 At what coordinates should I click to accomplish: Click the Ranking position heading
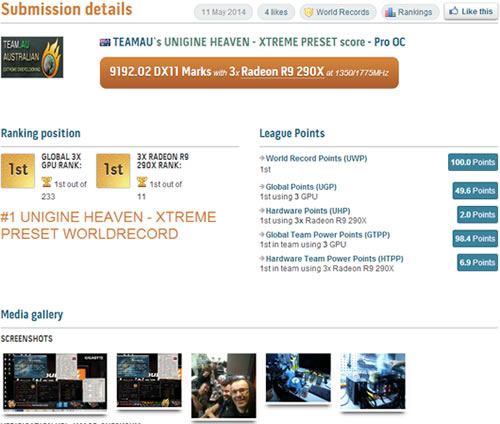(41, 133)
